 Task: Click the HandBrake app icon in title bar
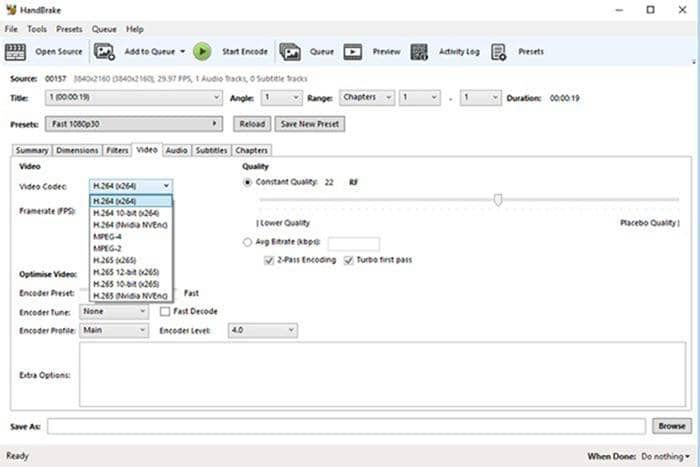pyautogui.click(x=11, y=9)
